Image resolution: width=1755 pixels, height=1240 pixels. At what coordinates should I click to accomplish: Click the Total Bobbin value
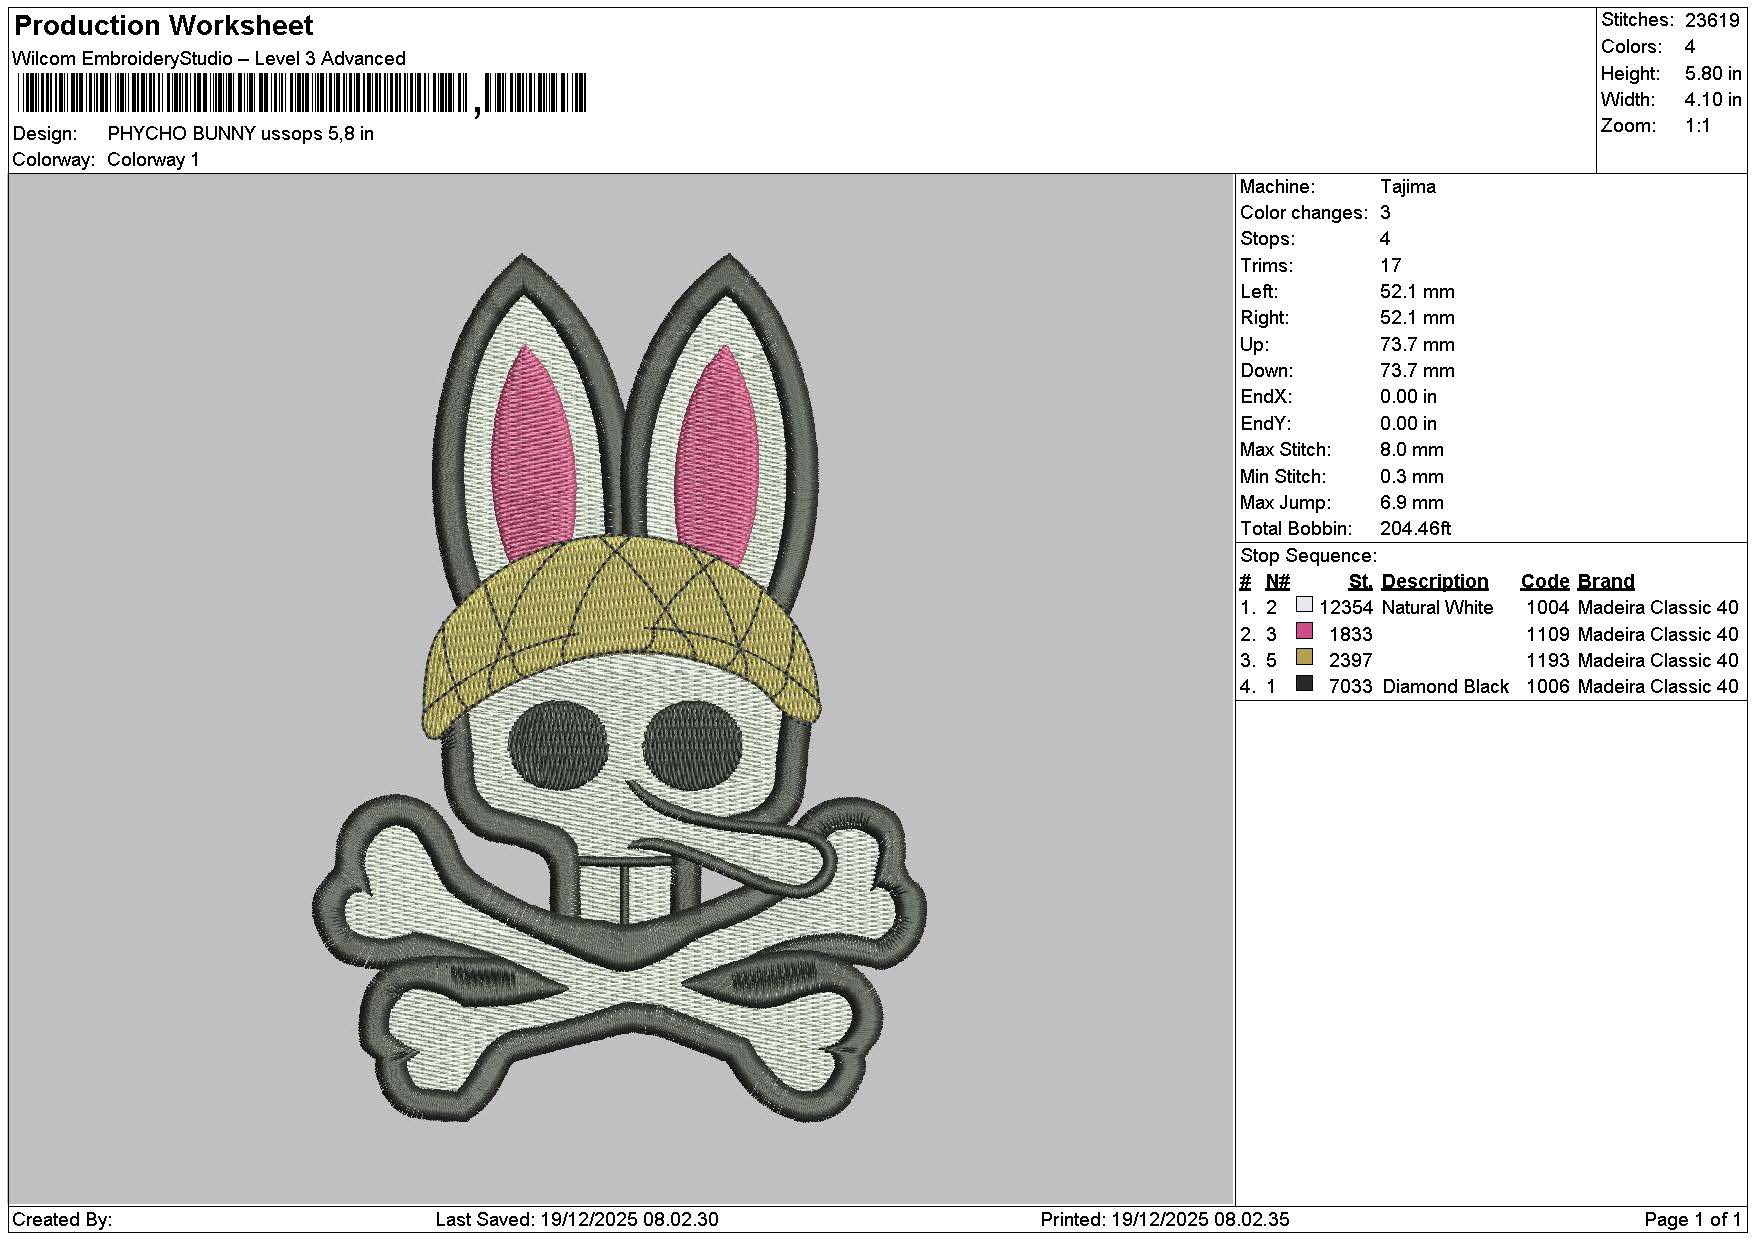click(1415, 528)
